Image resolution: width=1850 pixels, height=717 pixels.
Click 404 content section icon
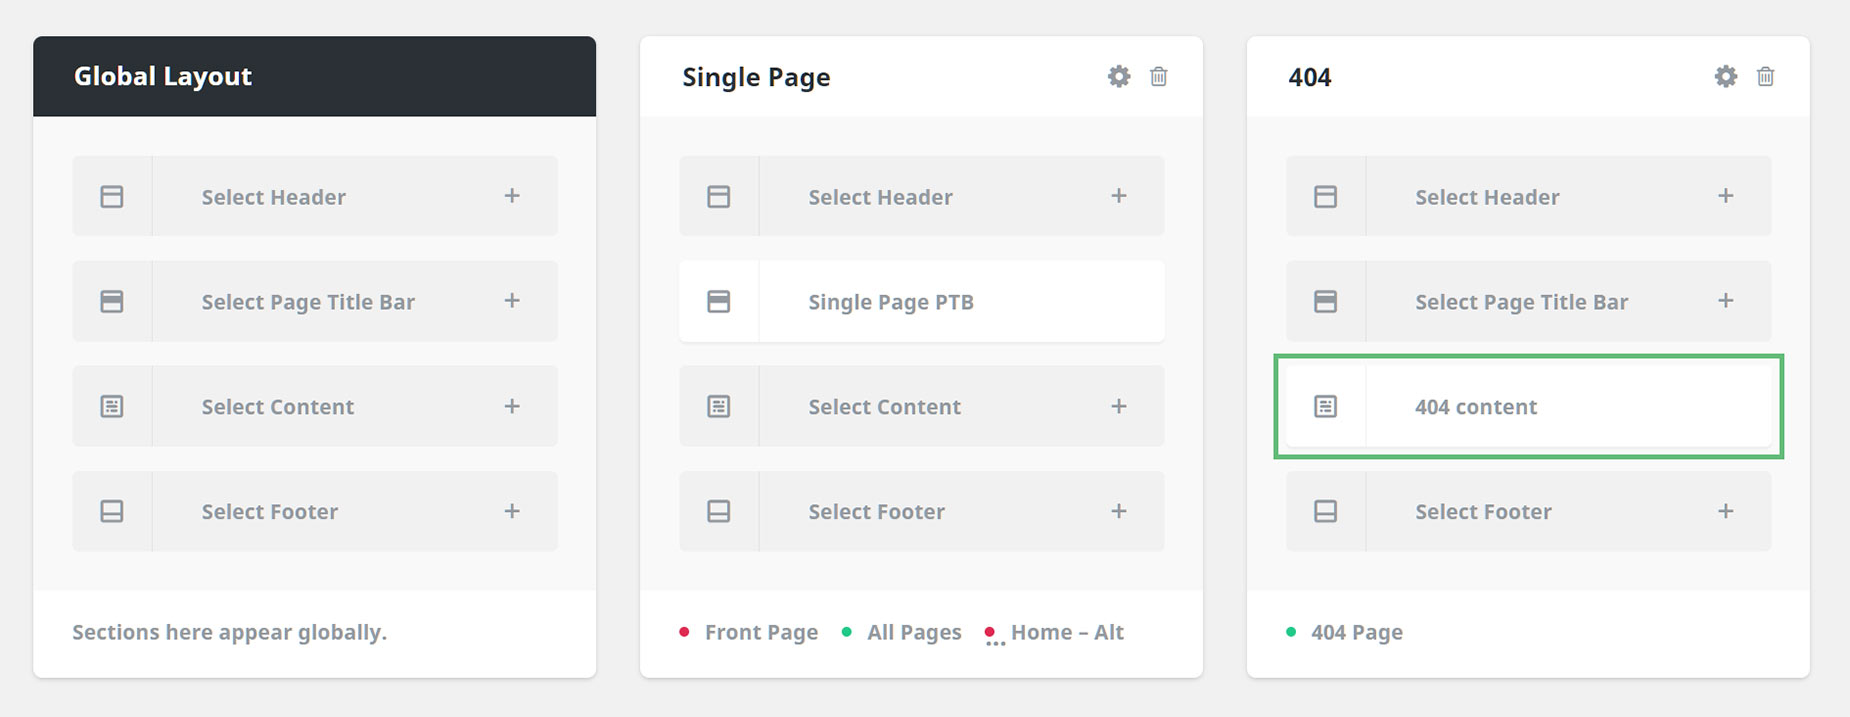click(x=1325, y=406)
